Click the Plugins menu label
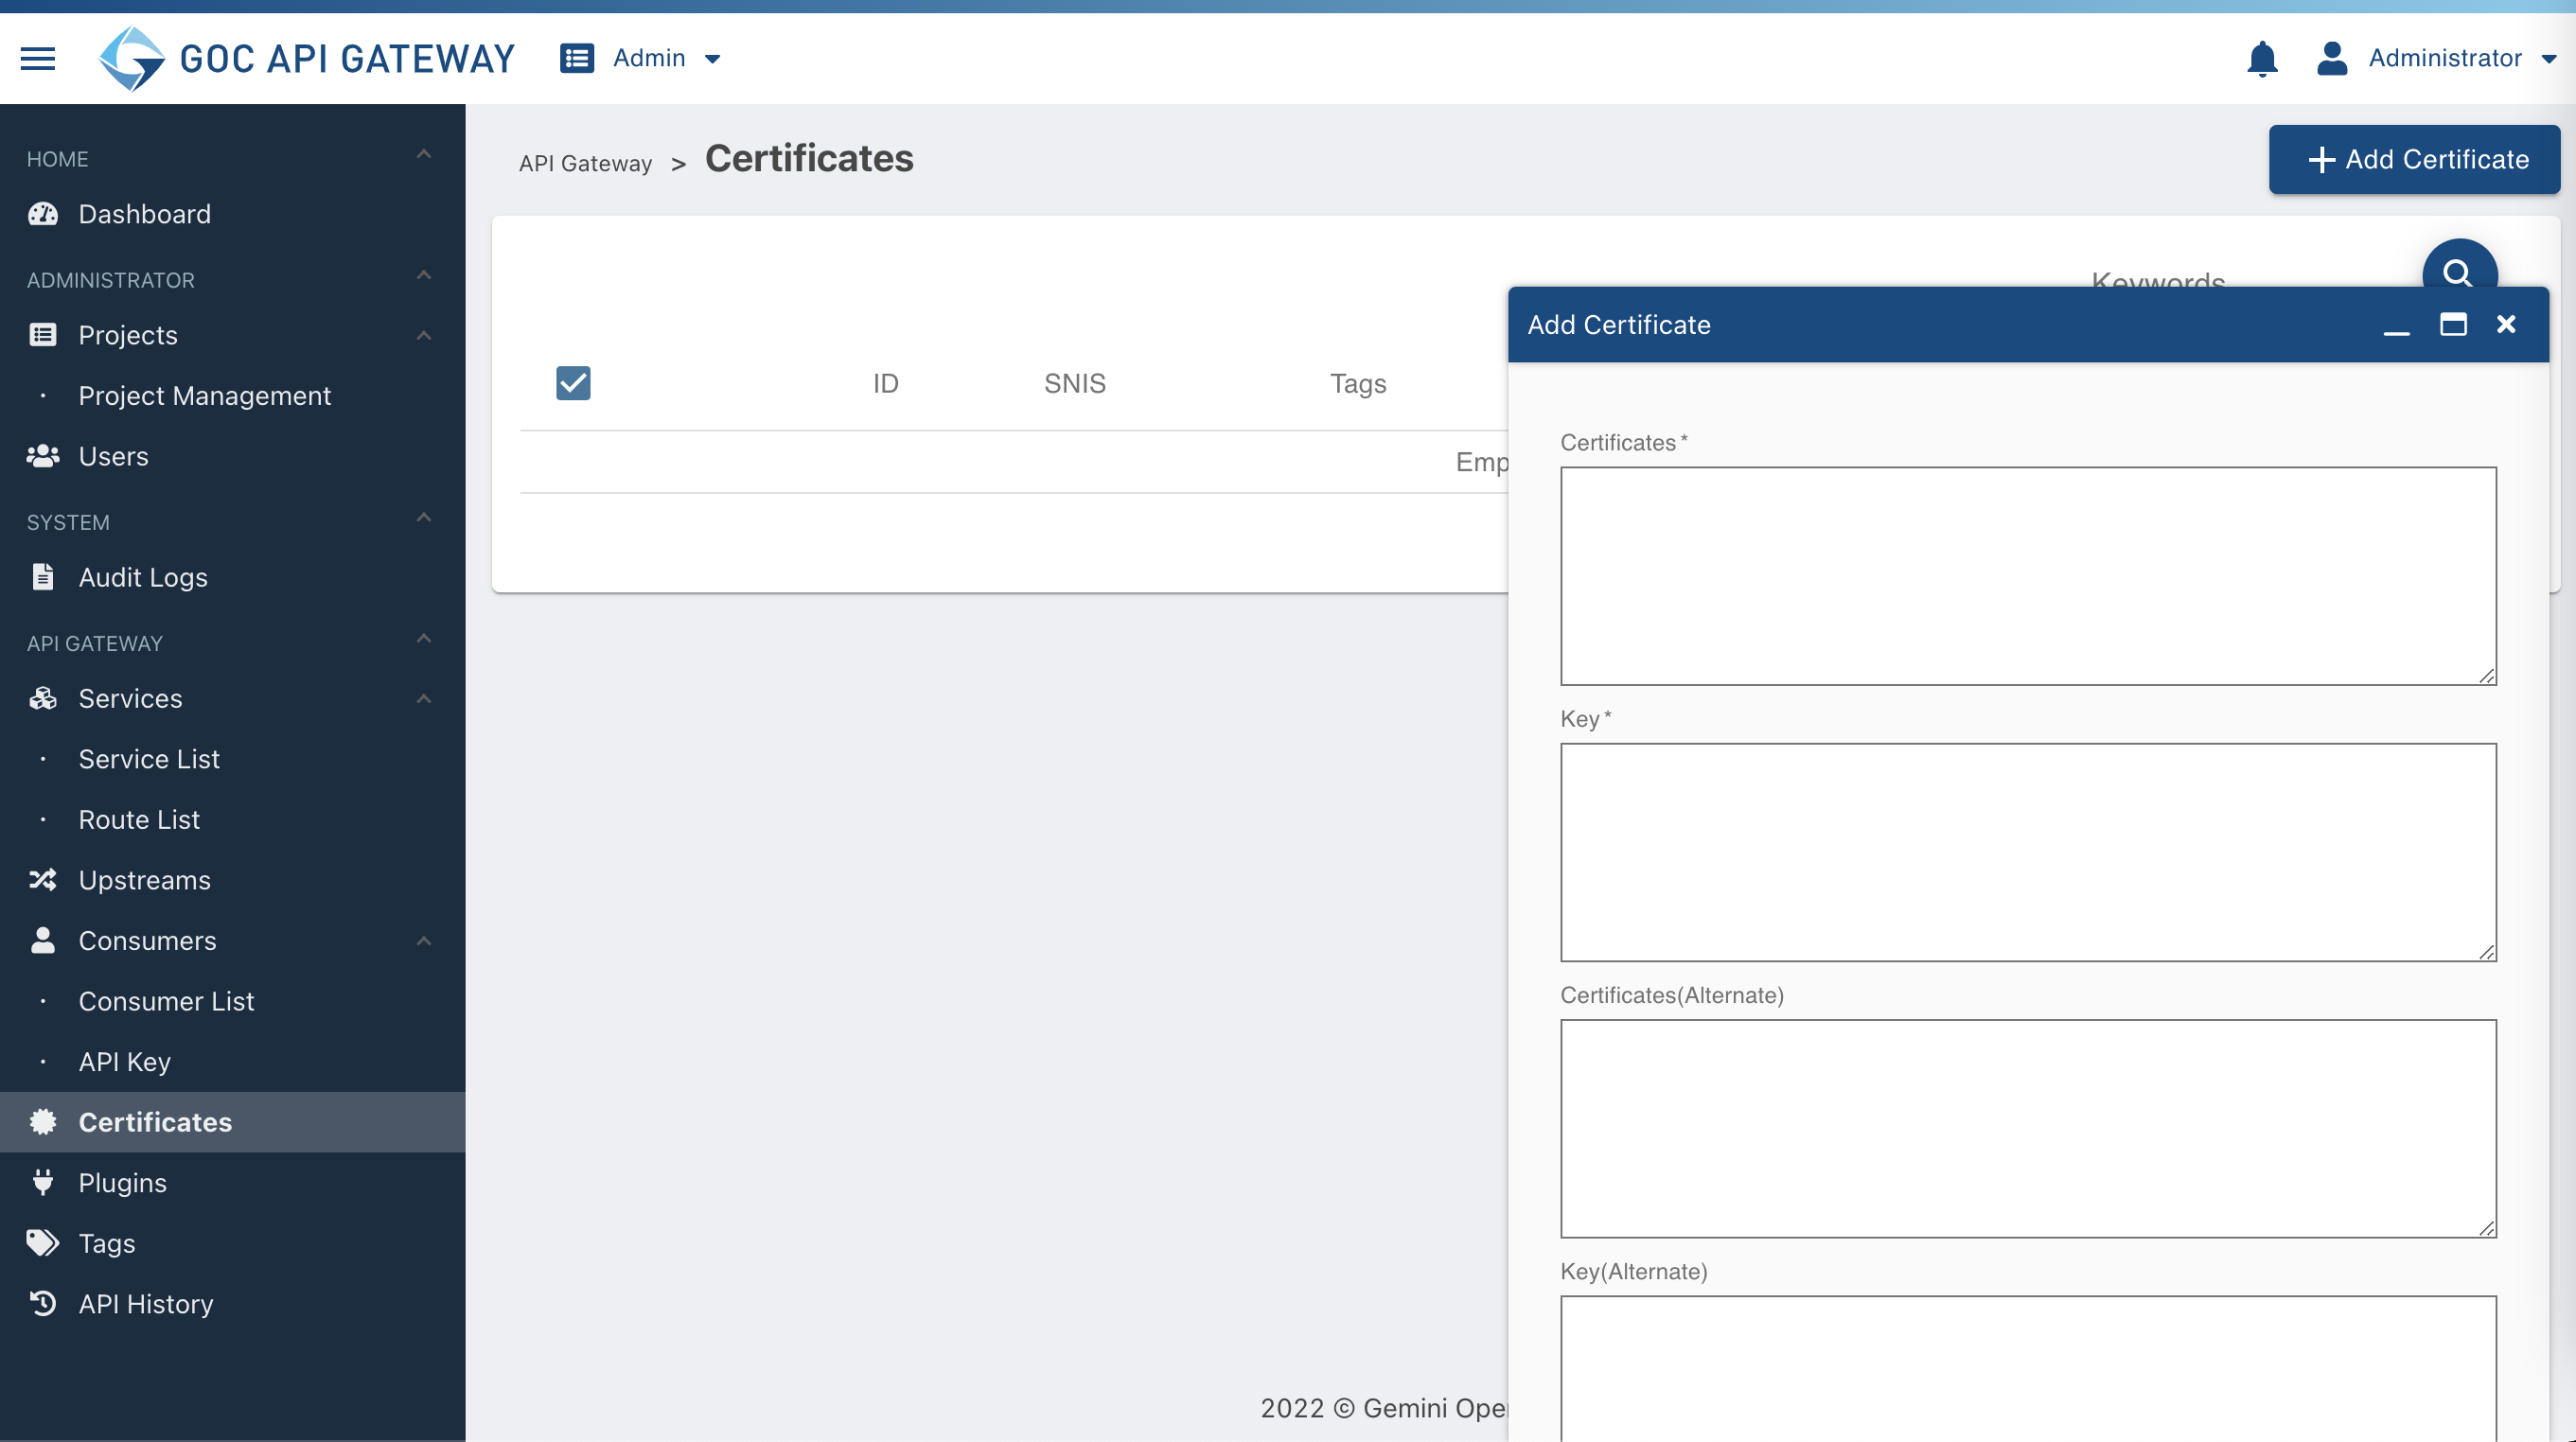 (x=123, y=1183)
